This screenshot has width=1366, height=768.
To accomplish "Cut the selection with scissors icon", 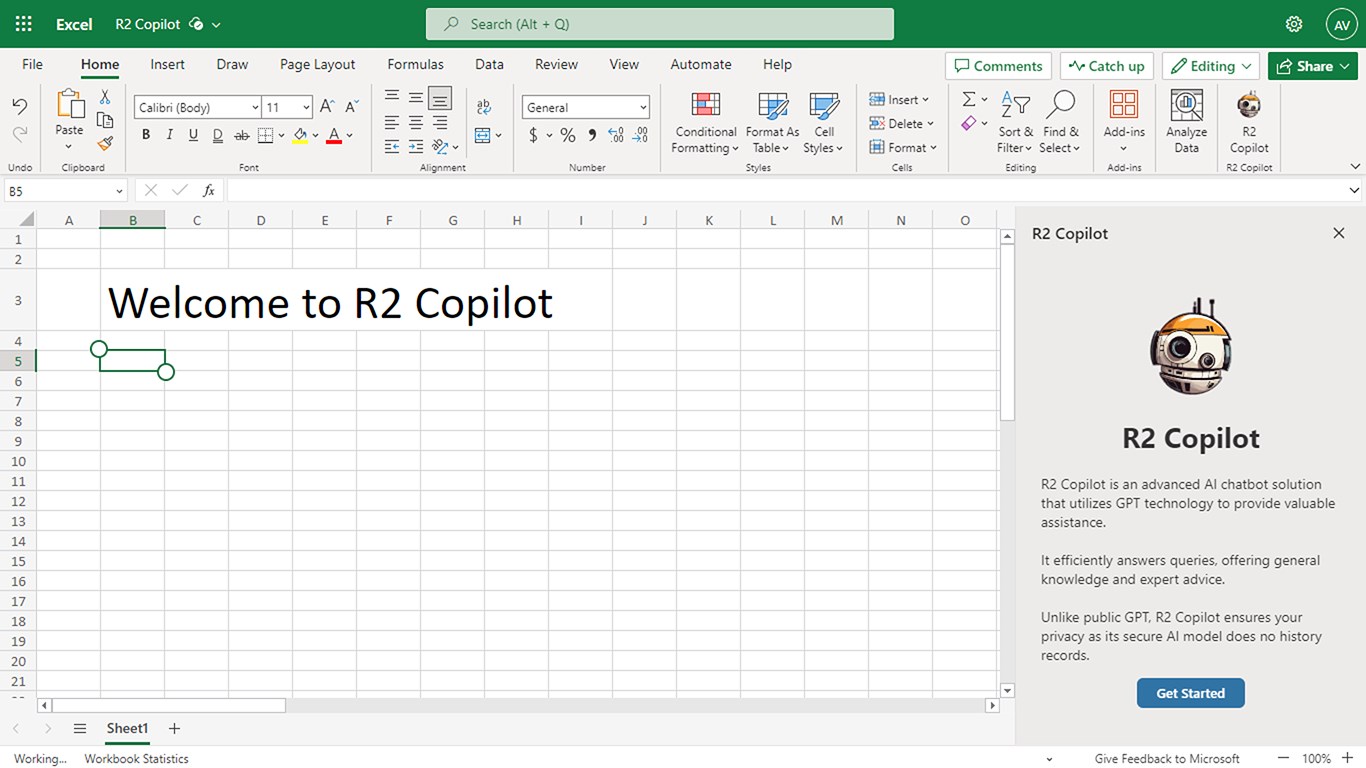I will (x=105, y=97).
